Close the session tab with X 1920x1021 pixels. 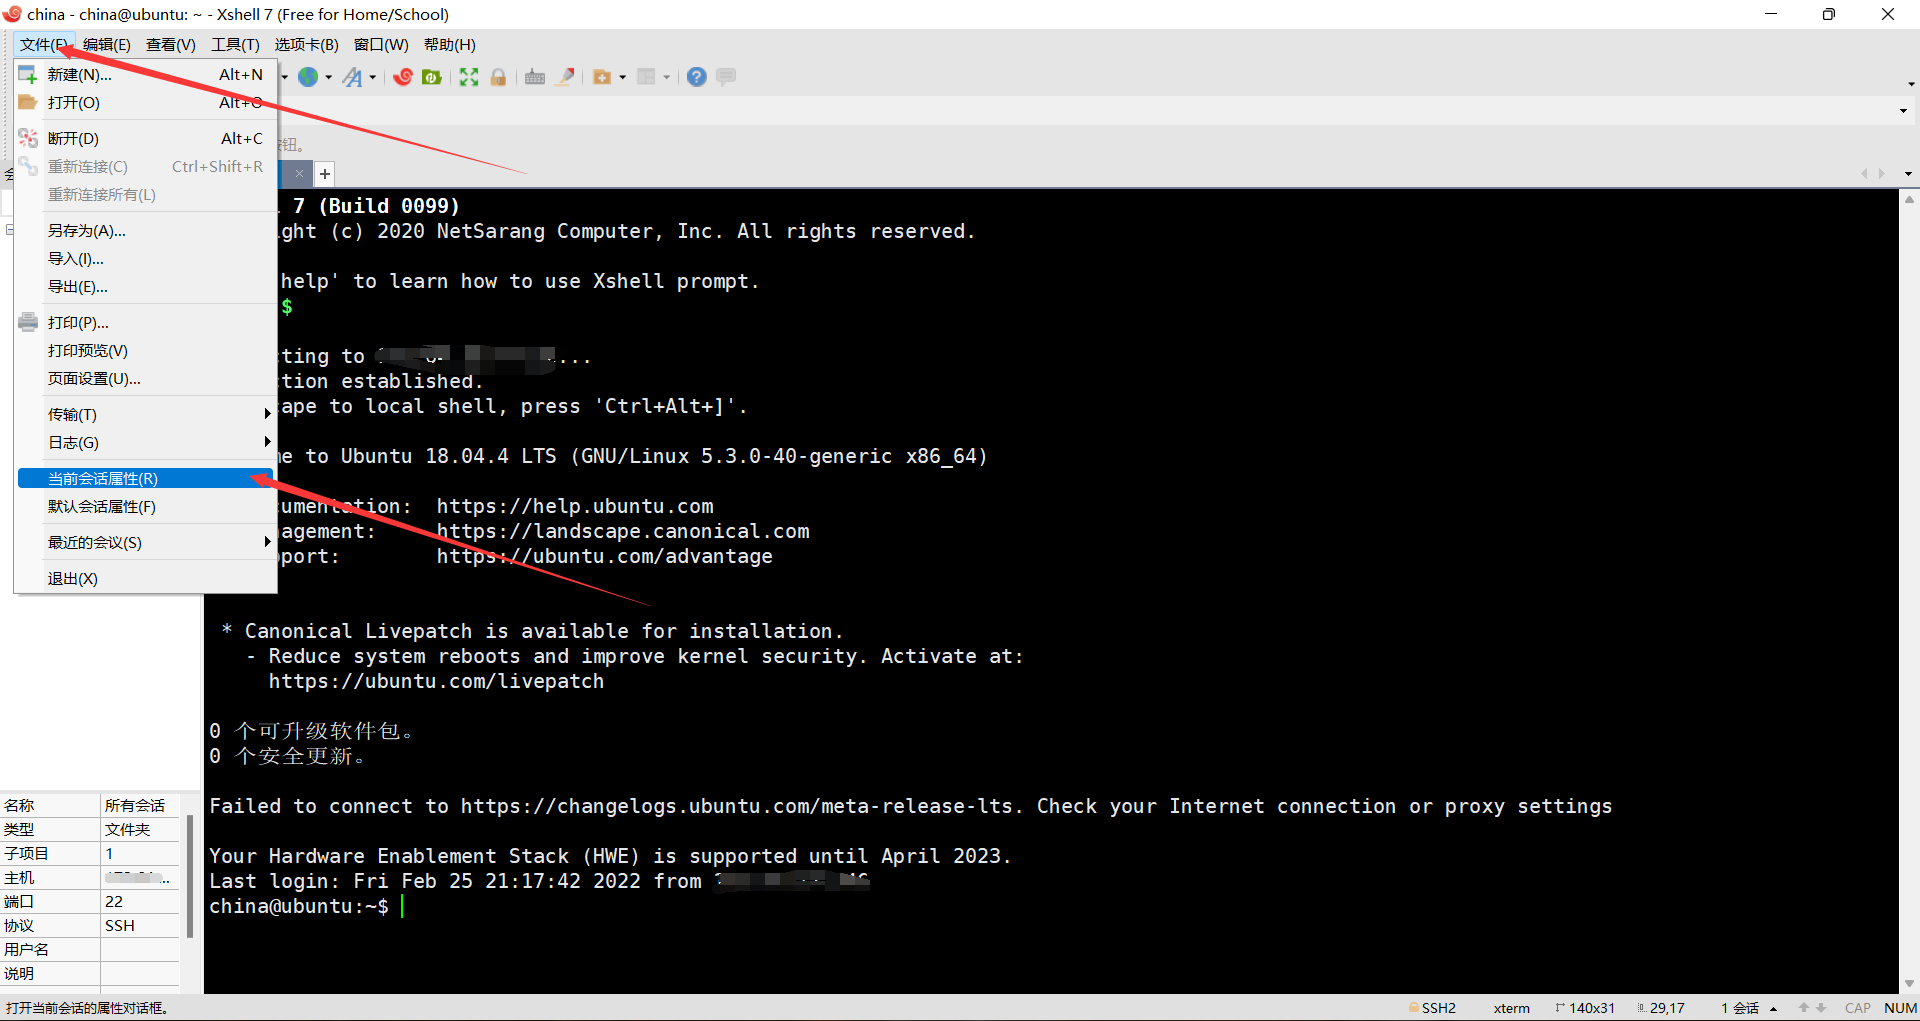click(x=298, y=173)
